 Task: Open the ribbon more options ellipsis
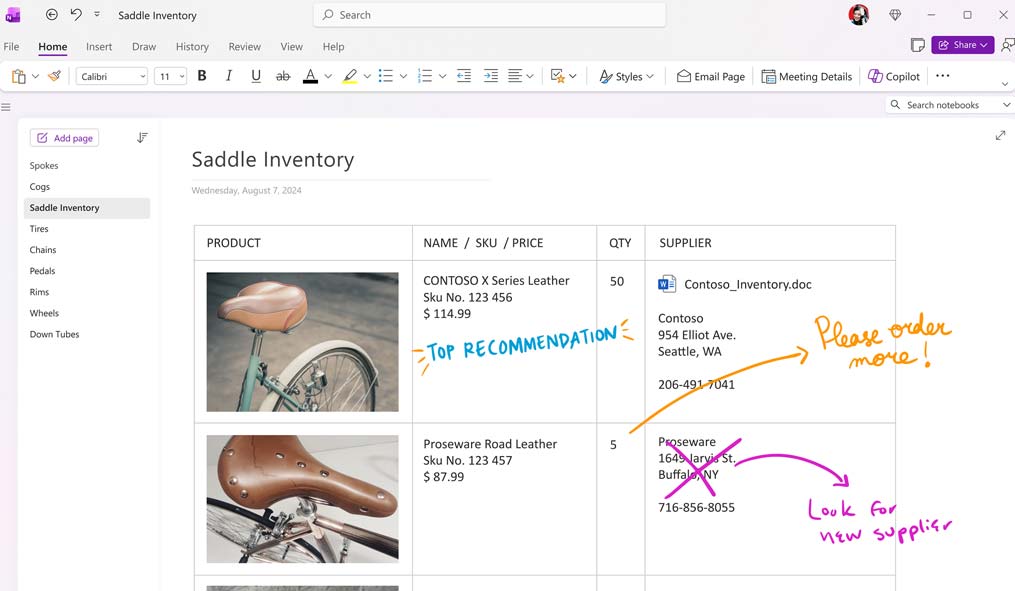pos(942,76)
